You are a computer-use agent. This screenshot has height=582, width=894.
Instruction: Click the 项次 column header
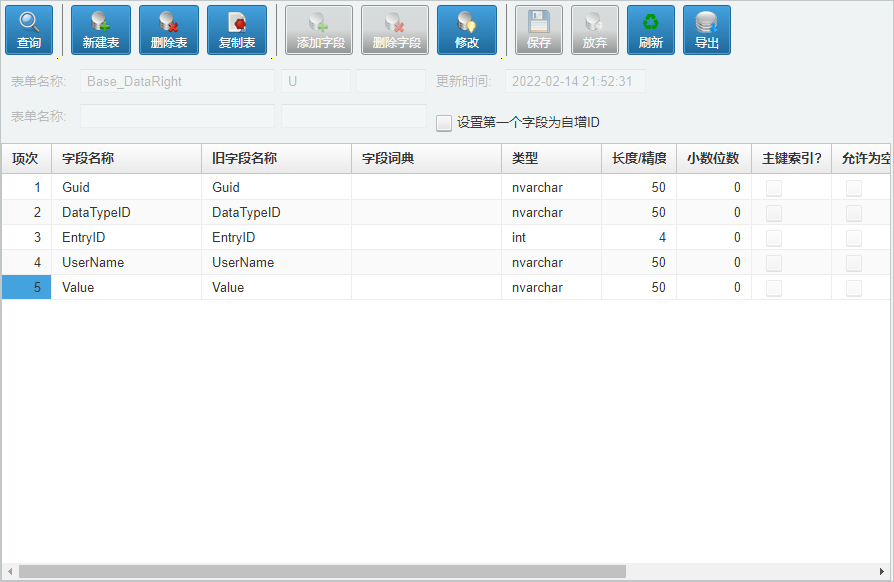coord(26,158)
